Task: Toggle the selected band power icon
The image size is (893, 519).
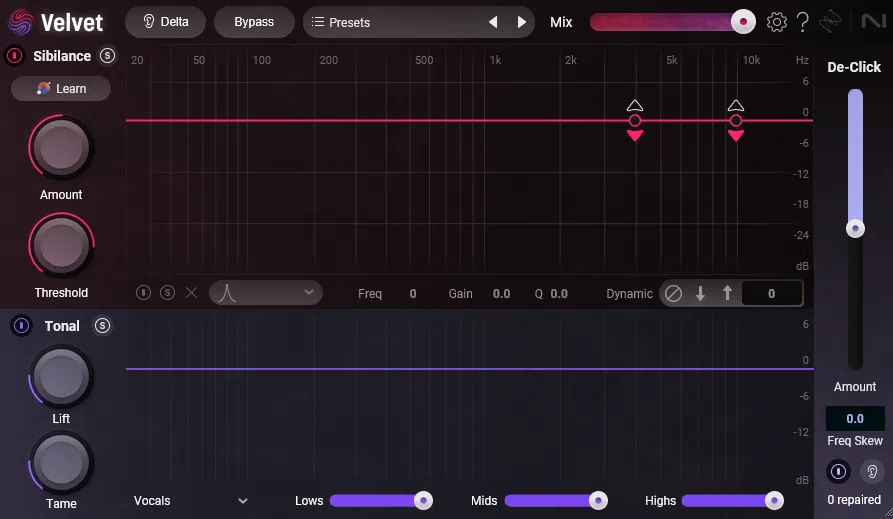Action: (143, 293)
